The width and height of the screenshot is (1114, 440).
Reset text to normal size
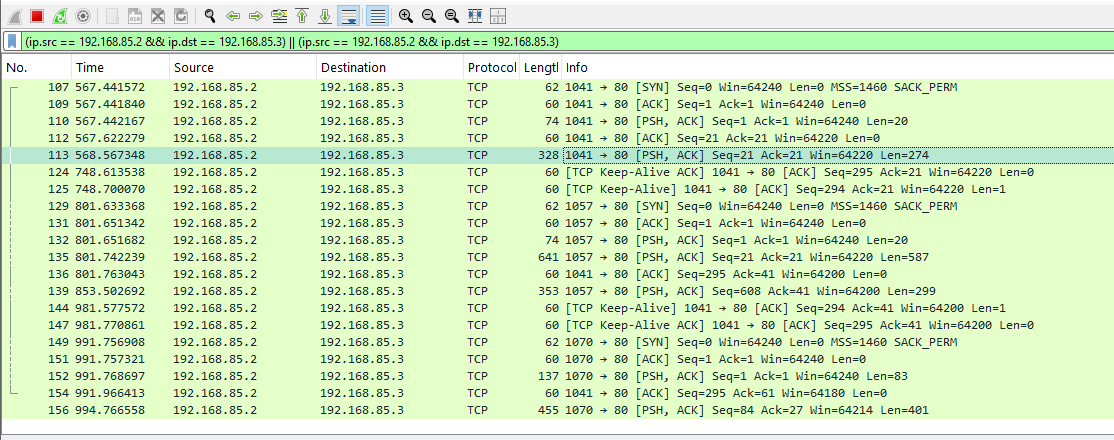click(x=451, y=16)
